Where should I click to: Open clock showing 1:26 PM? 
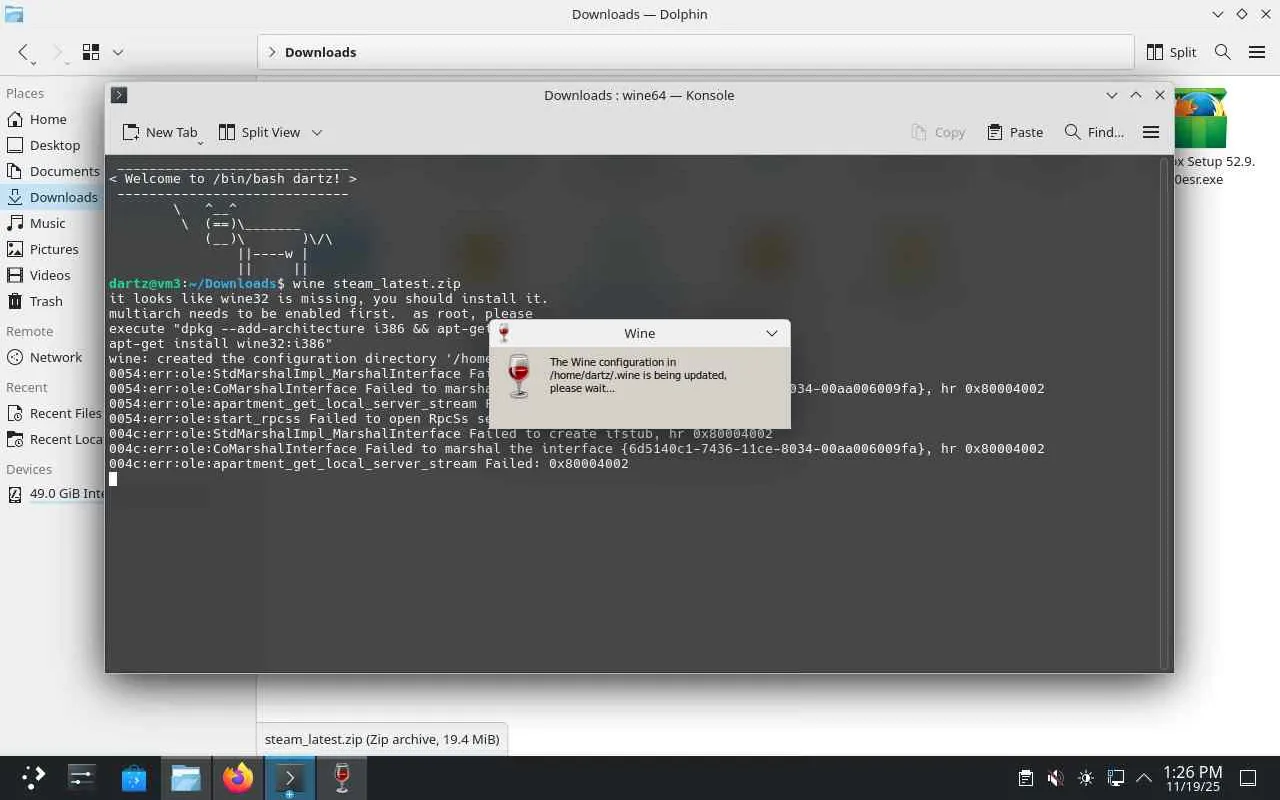[1193, 778]
